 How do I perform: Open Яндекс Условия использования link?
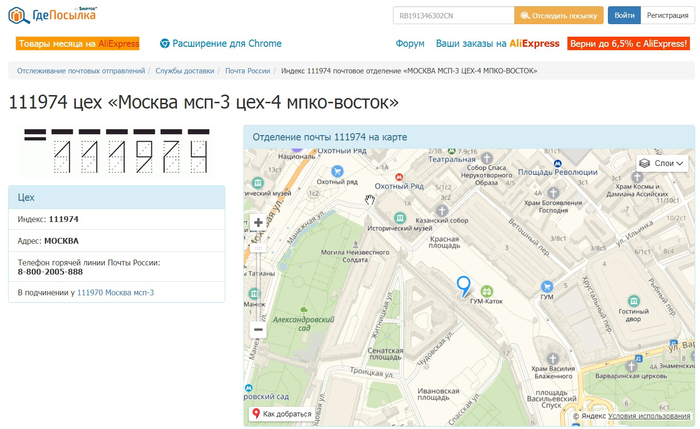(x=649, y=416)
